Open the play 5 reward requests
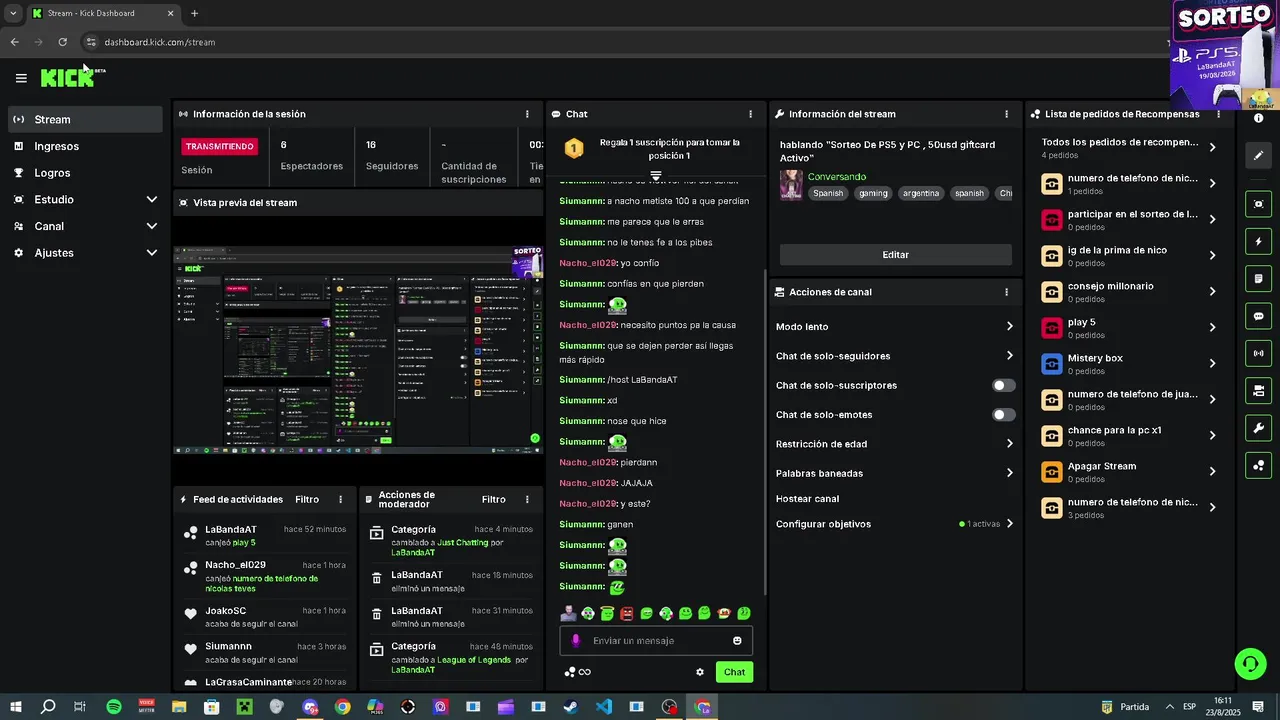The height and width of the screenshot is (720, 1280). pyautogui.click(x=1129, y=327)
